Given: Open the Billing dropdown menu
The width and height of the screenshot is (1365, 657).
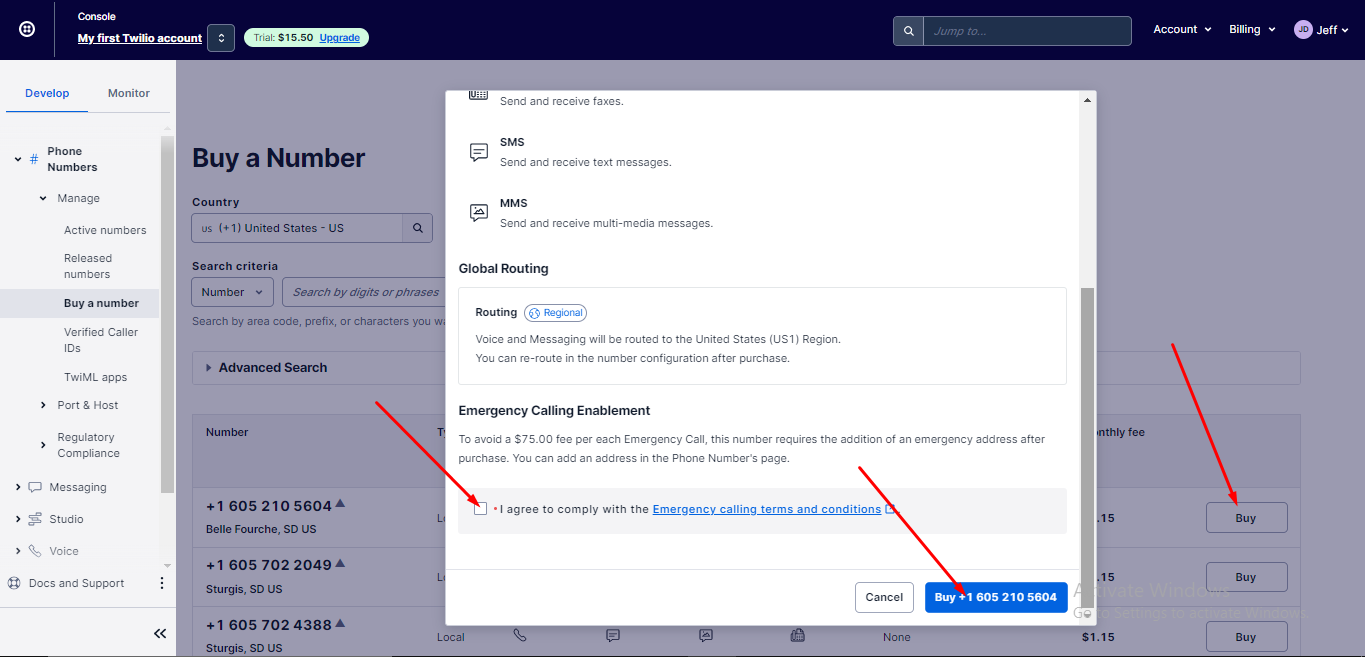Looking at the screenshot, I should [1252, 30].
